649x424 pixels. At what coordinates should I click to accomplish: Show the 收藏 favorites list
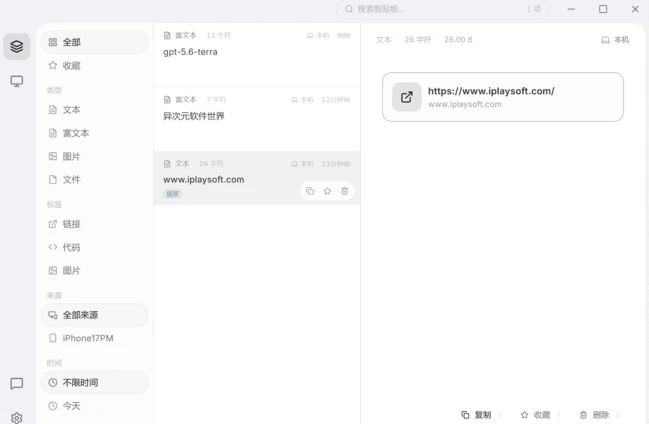[x=94, y=65]
